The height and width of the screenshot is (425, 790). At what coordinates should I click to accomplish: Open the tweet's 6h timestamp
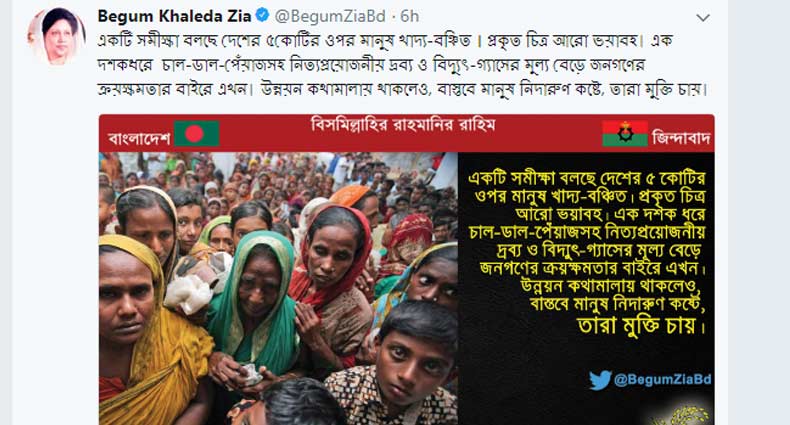click(410, 17)
